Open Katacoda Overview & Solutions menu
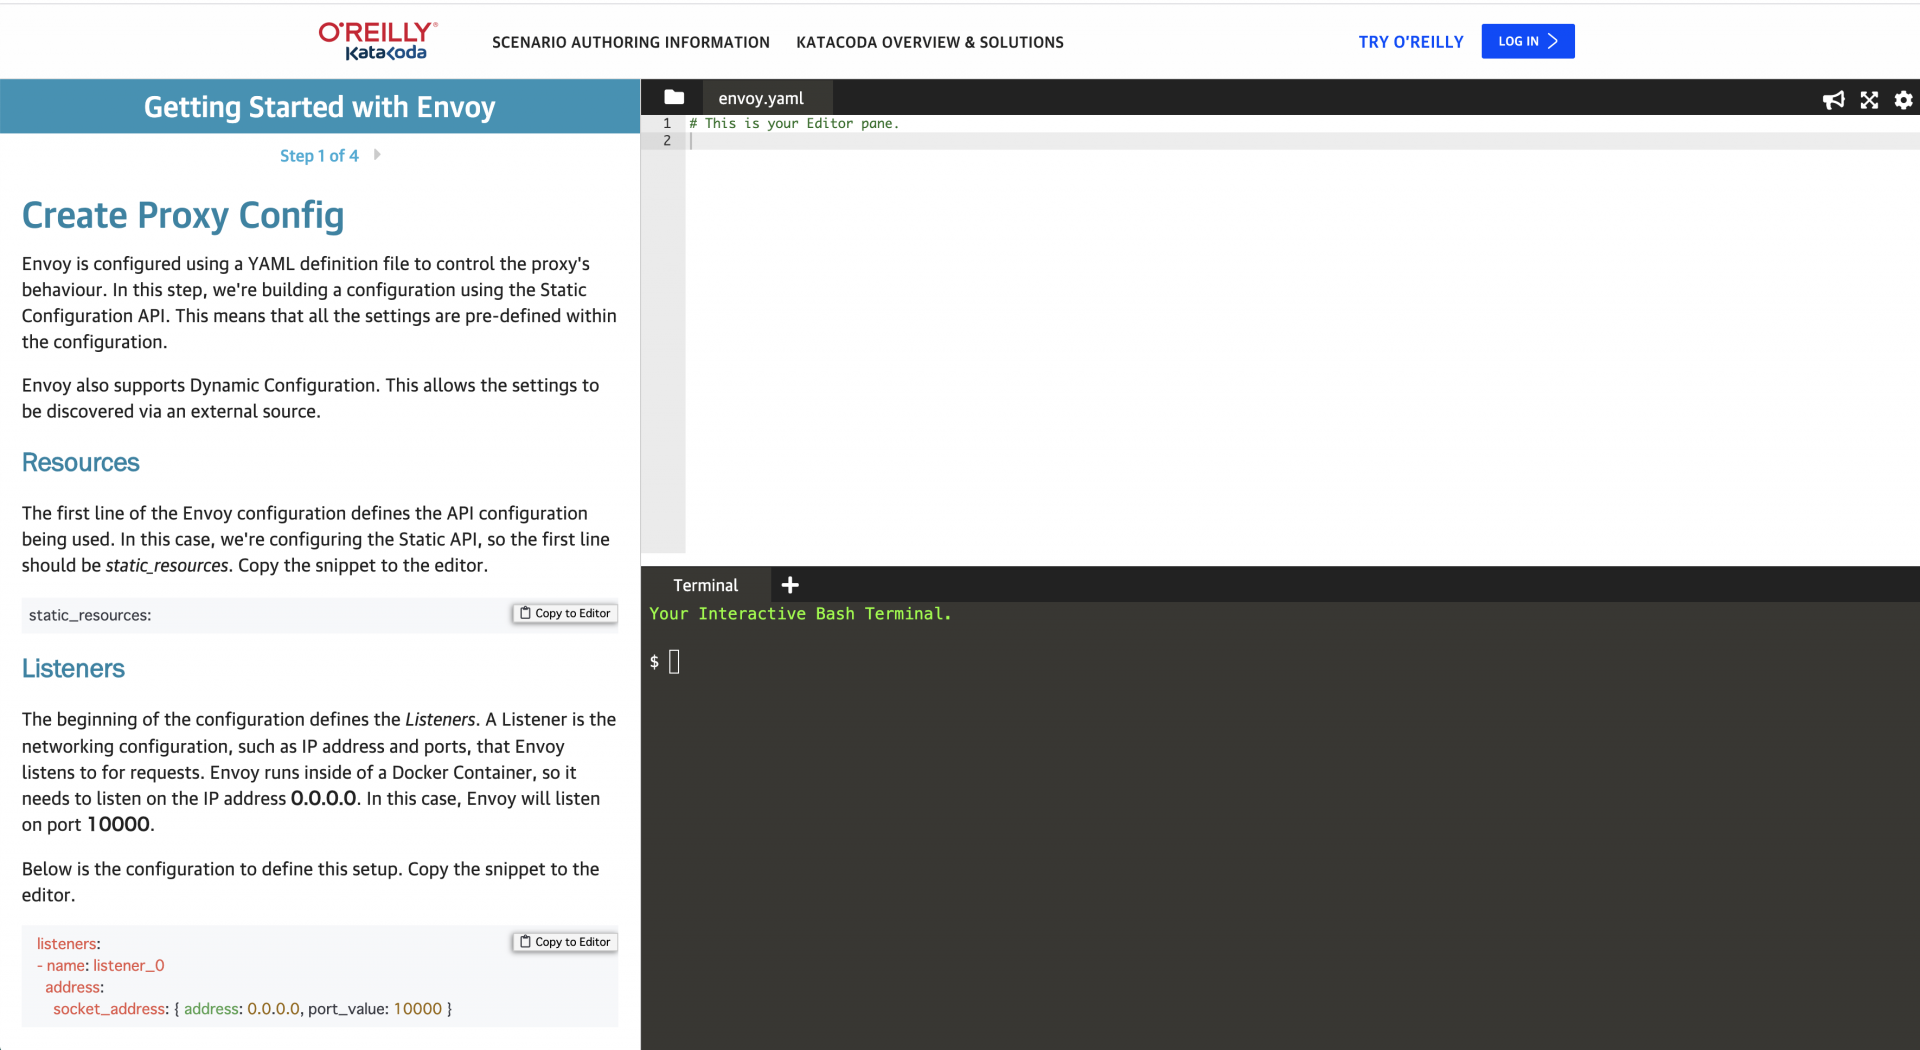 point(930,42)
